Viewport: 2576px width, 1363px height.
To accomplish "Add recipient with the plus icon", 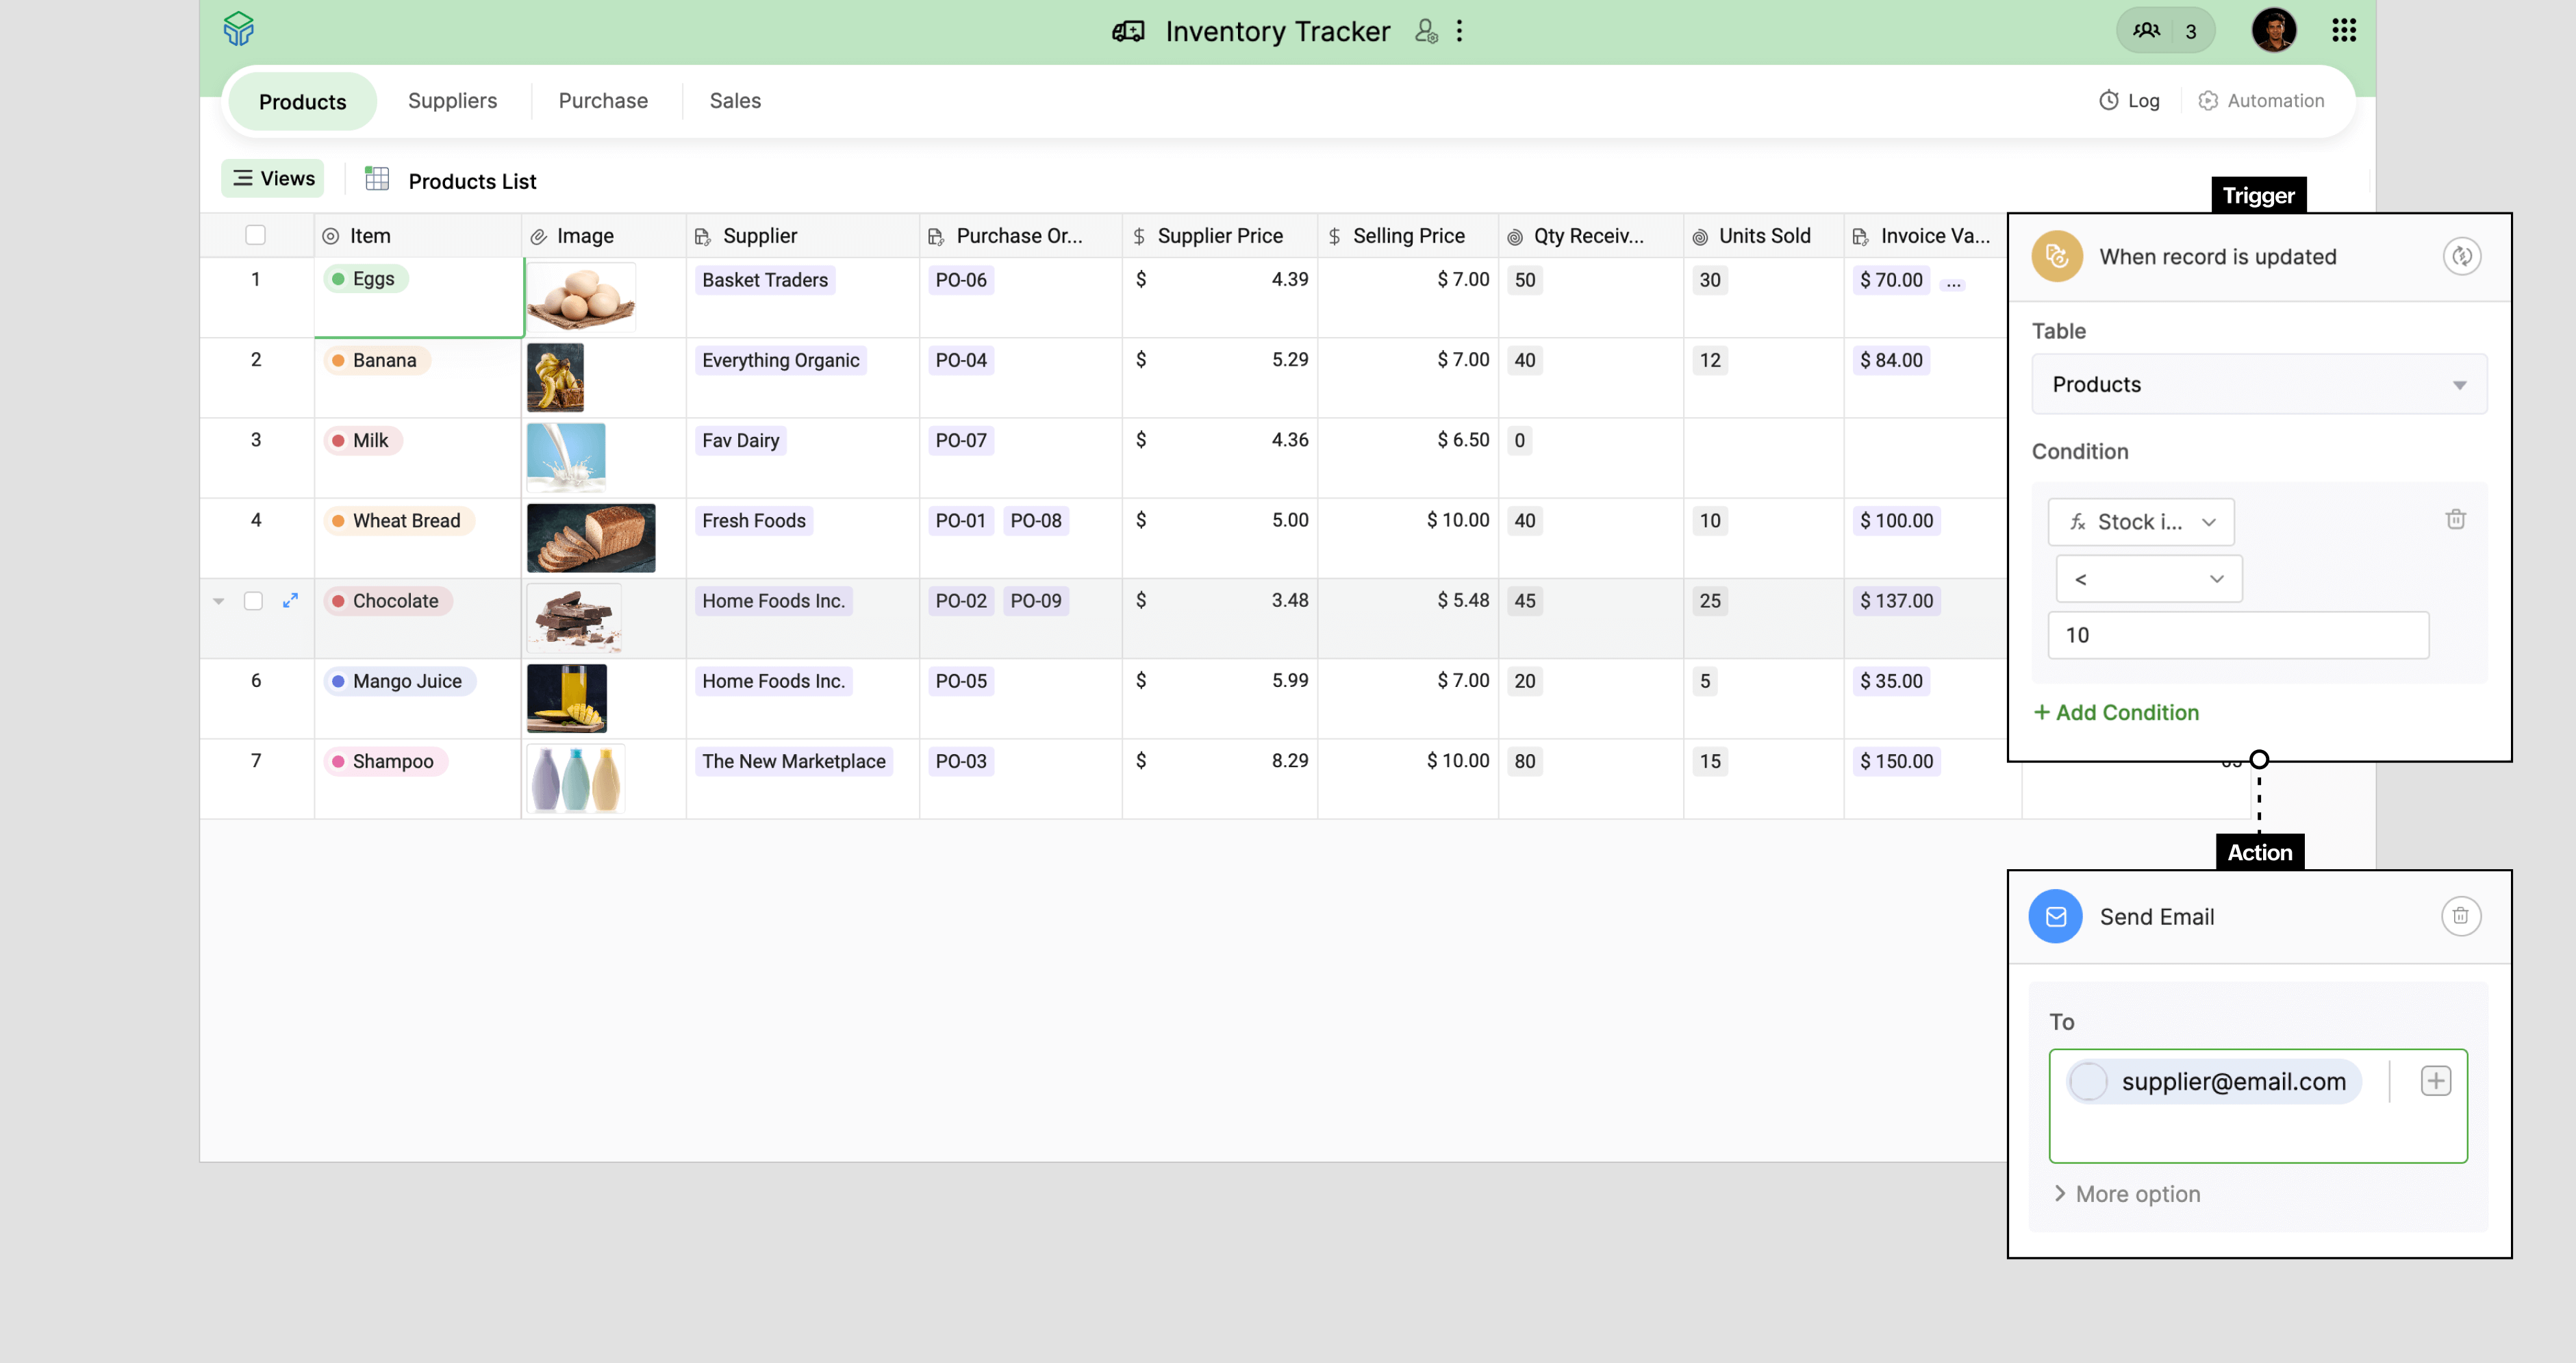I will pyautogui.click(x=2435, y=1081).
